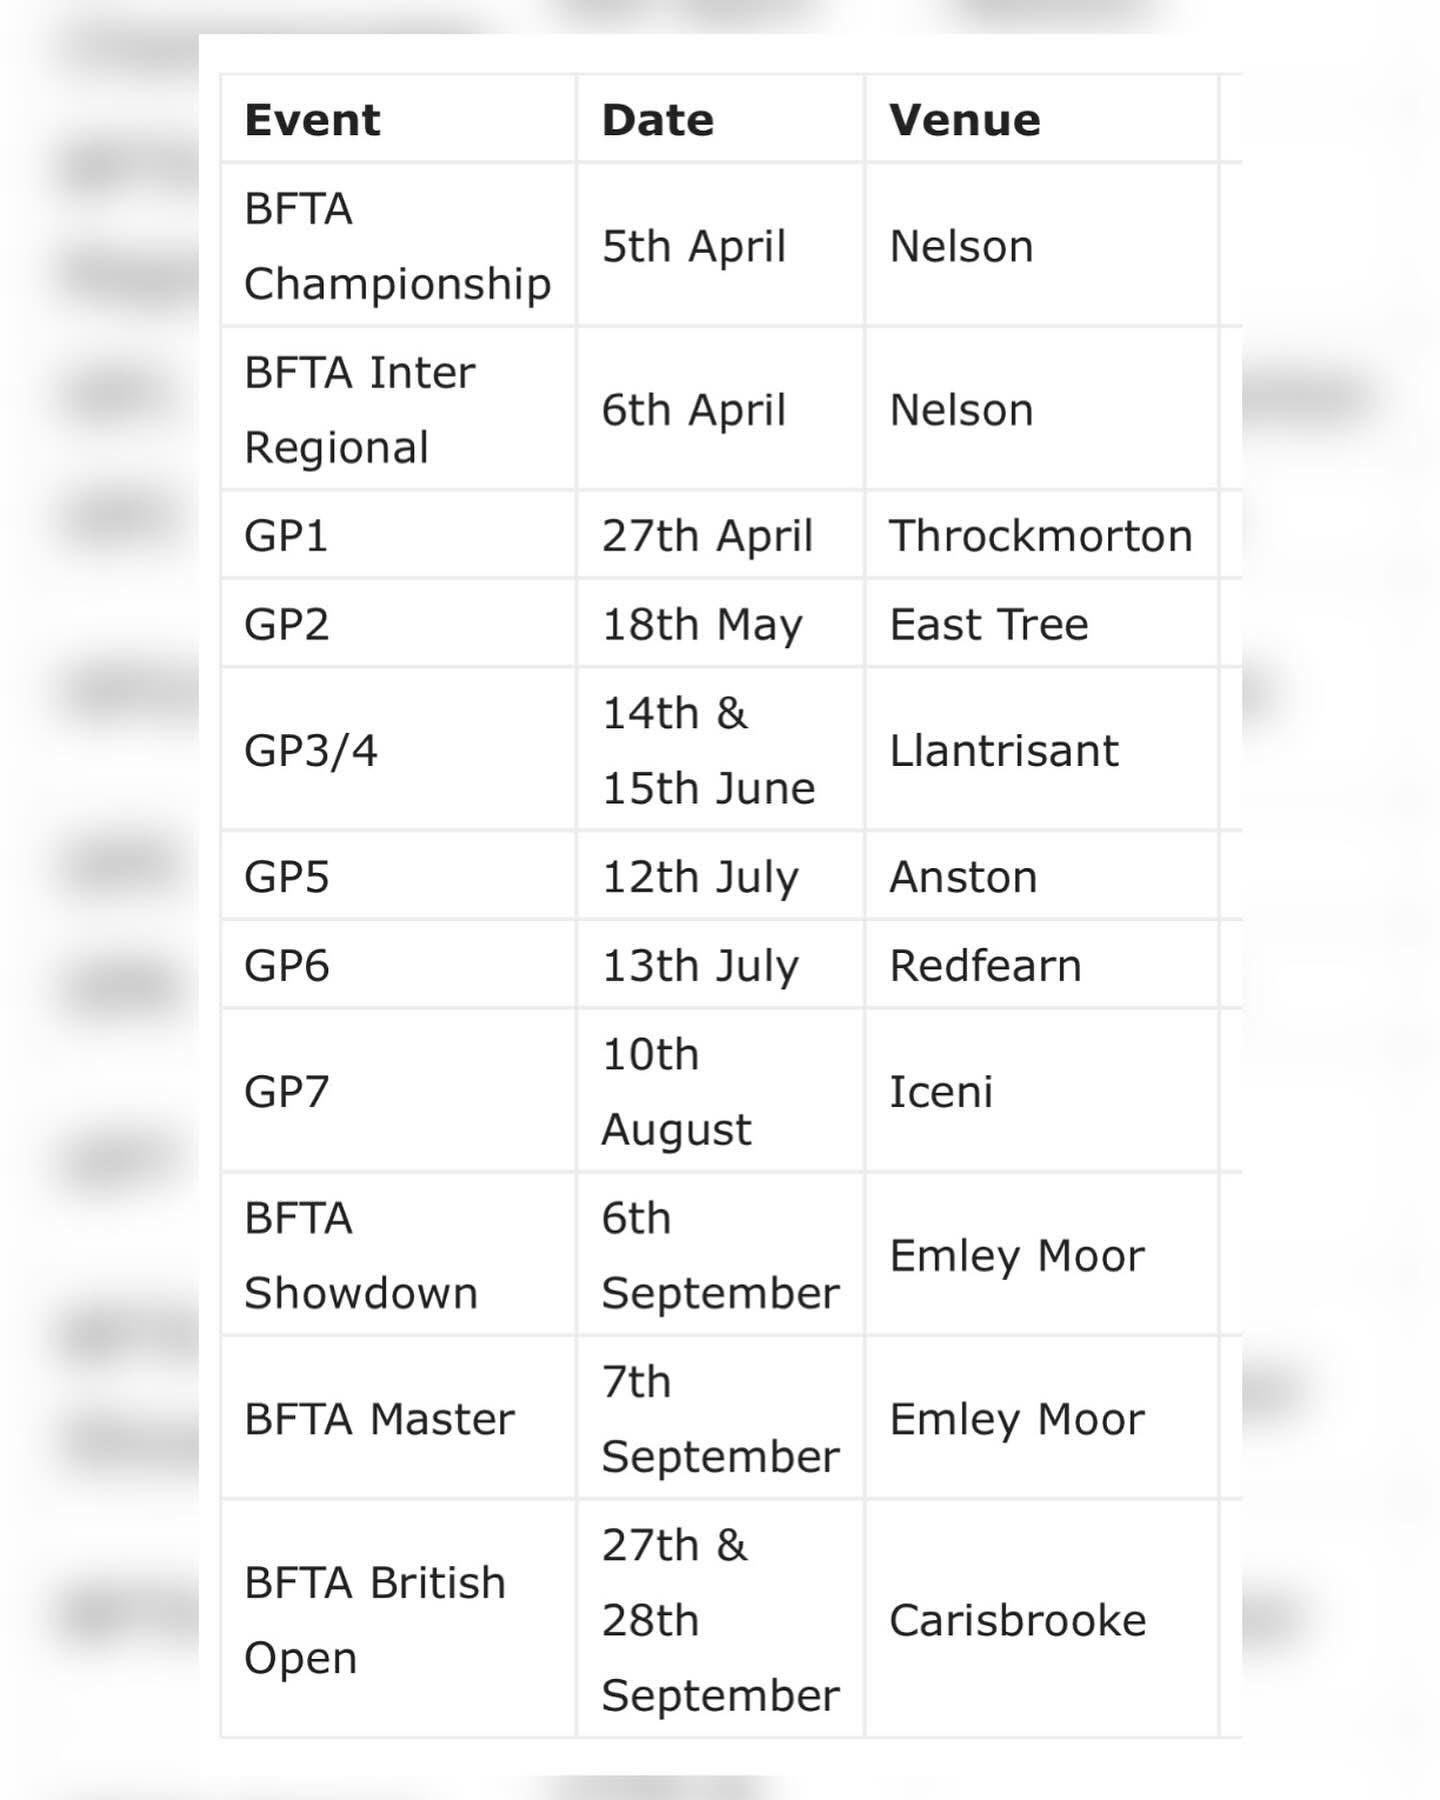1440x1800 pixels.
Task: Click the Throckmorton venue cell
Action: tap(1041, 535)
